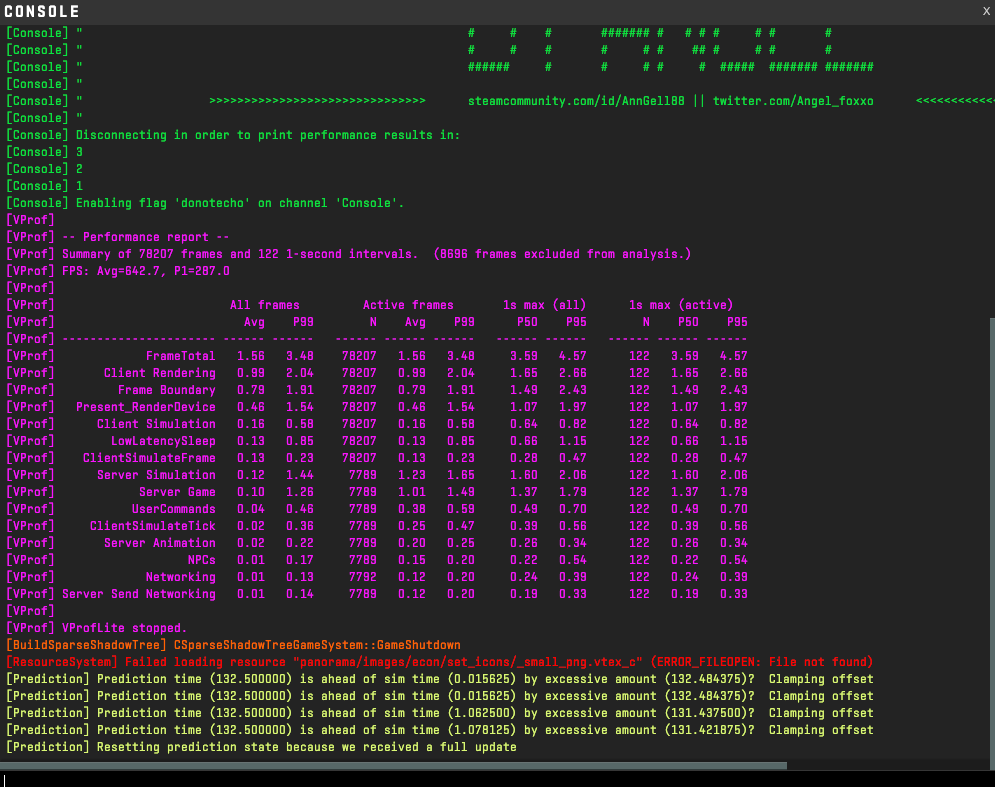Click the ClientSimulateTick row label
The height and width of the screenshot is (787, 995).
(x=152, y=526)
